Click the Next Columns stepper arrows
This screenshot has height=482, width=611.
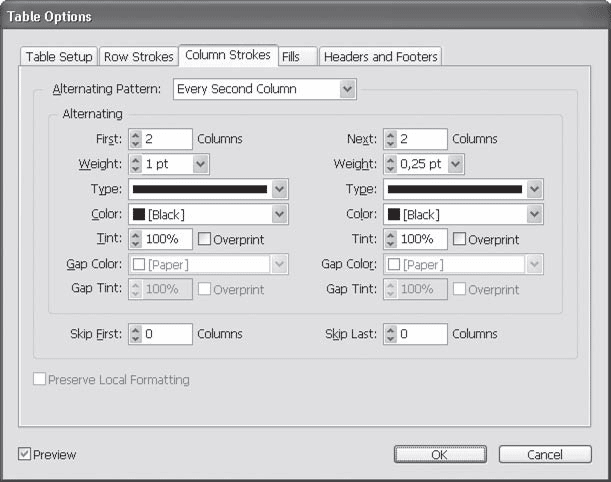[x=391, y=139]
